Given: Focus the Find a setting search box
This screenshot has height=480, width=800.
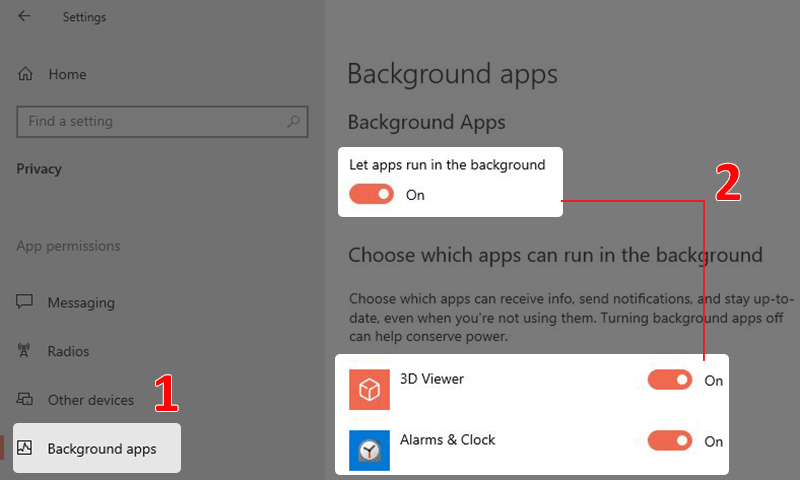Looking at the screenshot, I should [150, 122].
